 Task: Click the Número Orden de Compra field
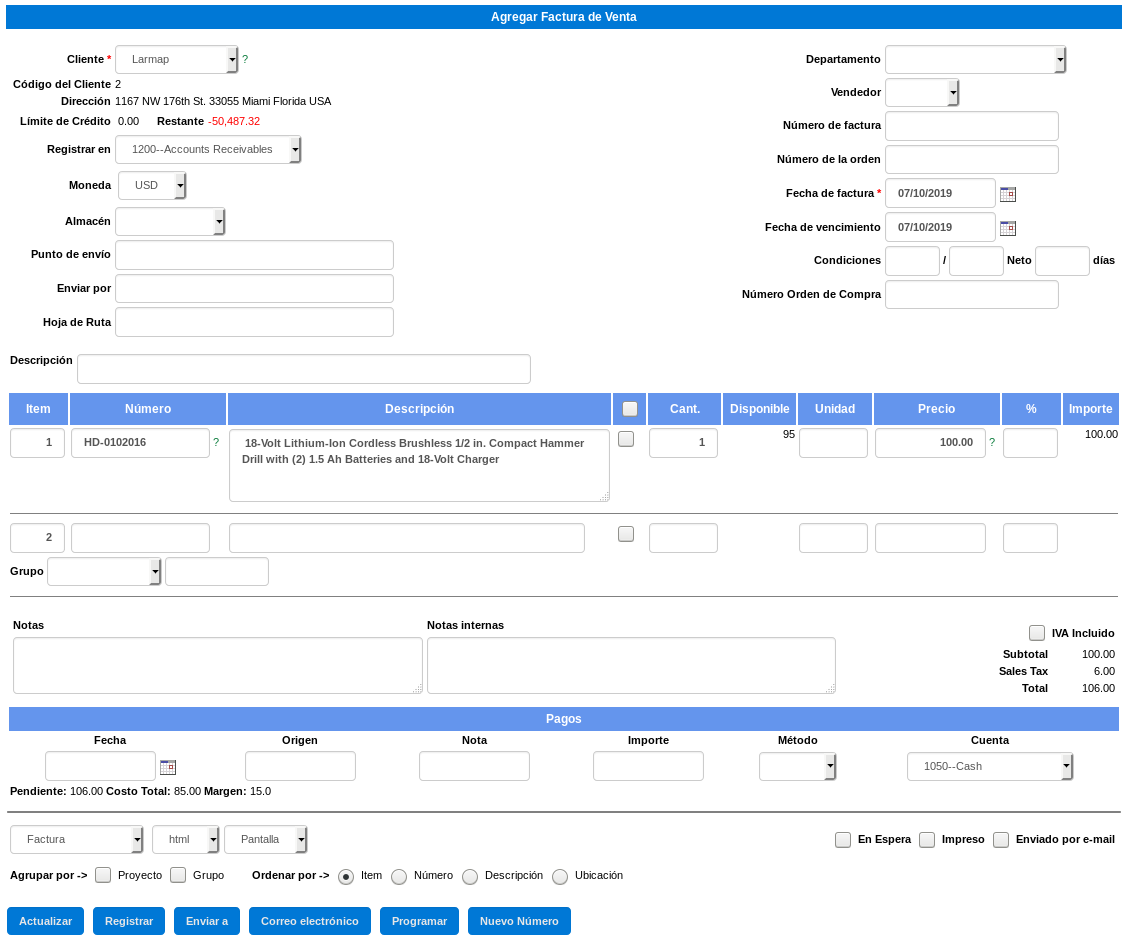(972, 294)
